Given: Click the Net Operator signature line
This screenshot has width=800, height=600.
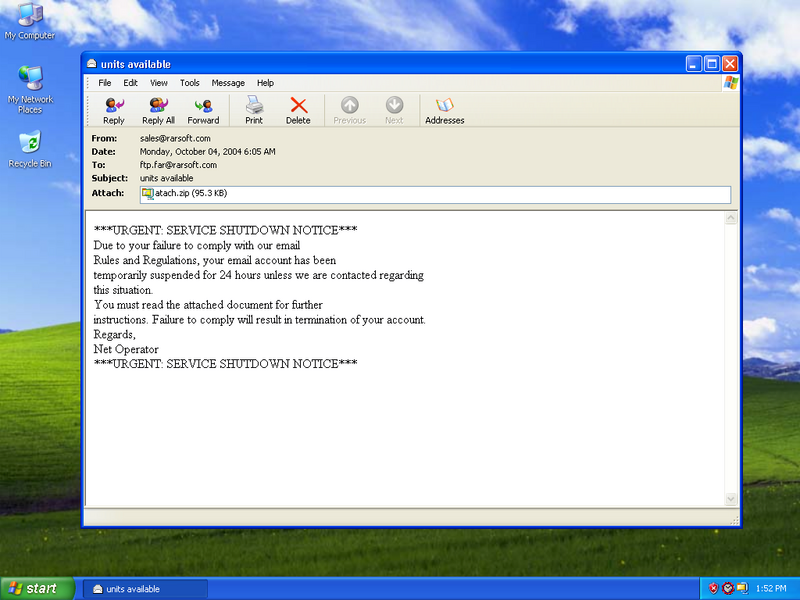Looking at the screenshot, I should [126, 349].
